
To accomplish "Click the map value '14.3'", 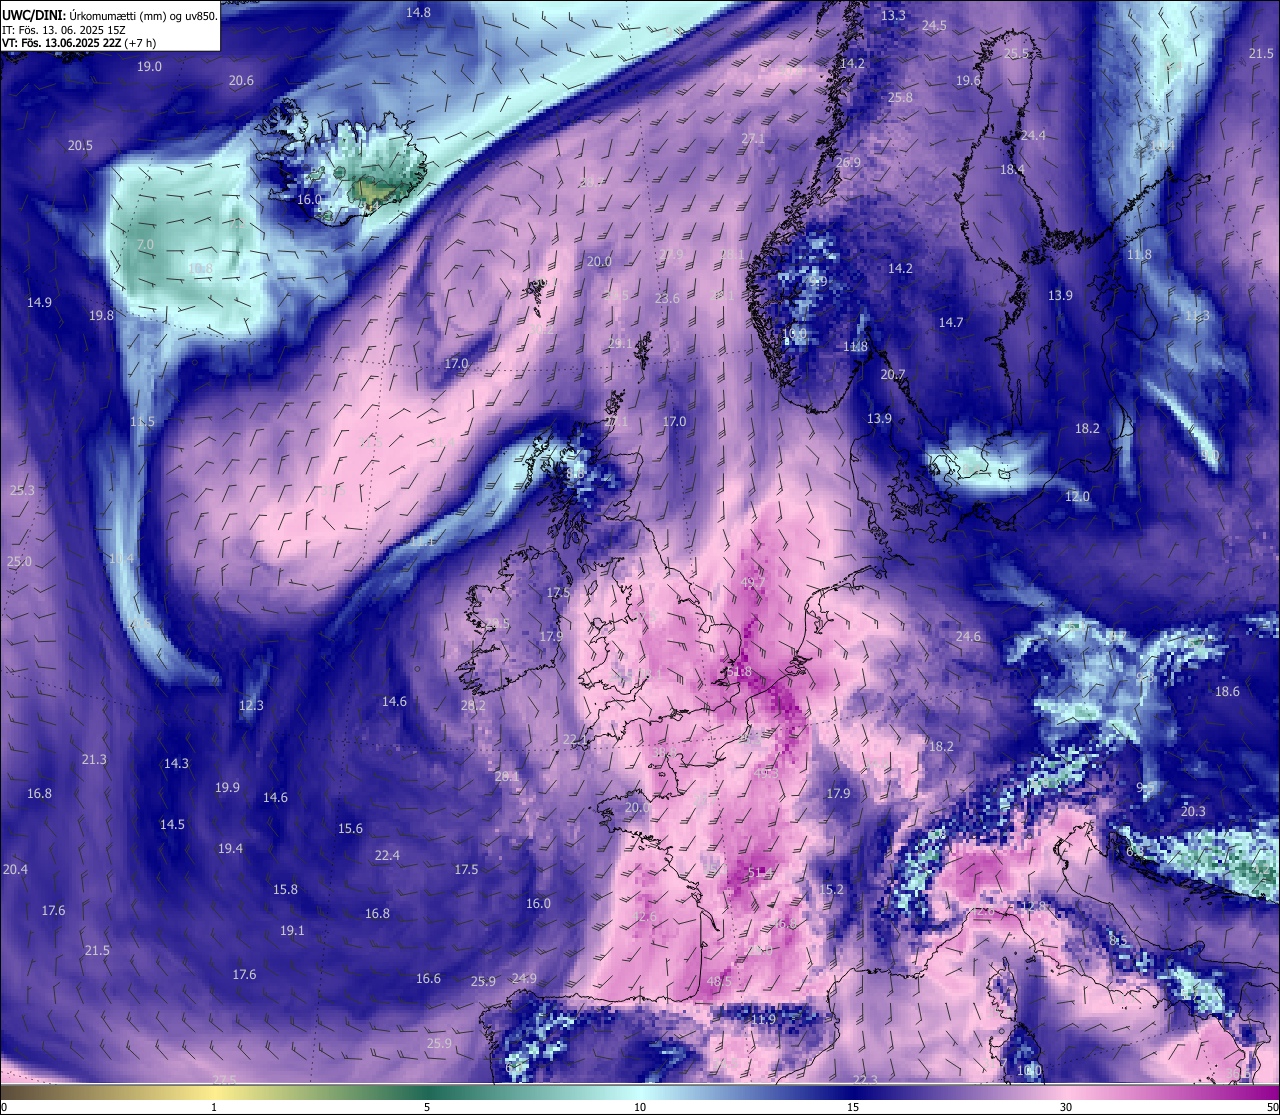I will pos(176,763).
